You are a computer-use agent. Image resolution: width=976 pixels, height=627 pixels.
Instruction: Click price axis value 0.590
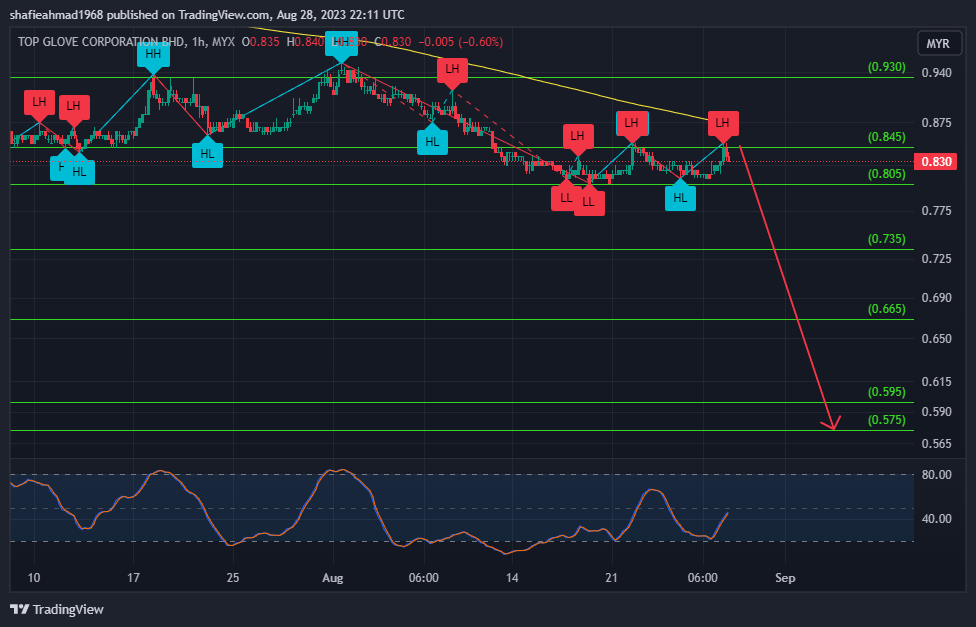tap(936, 412)
